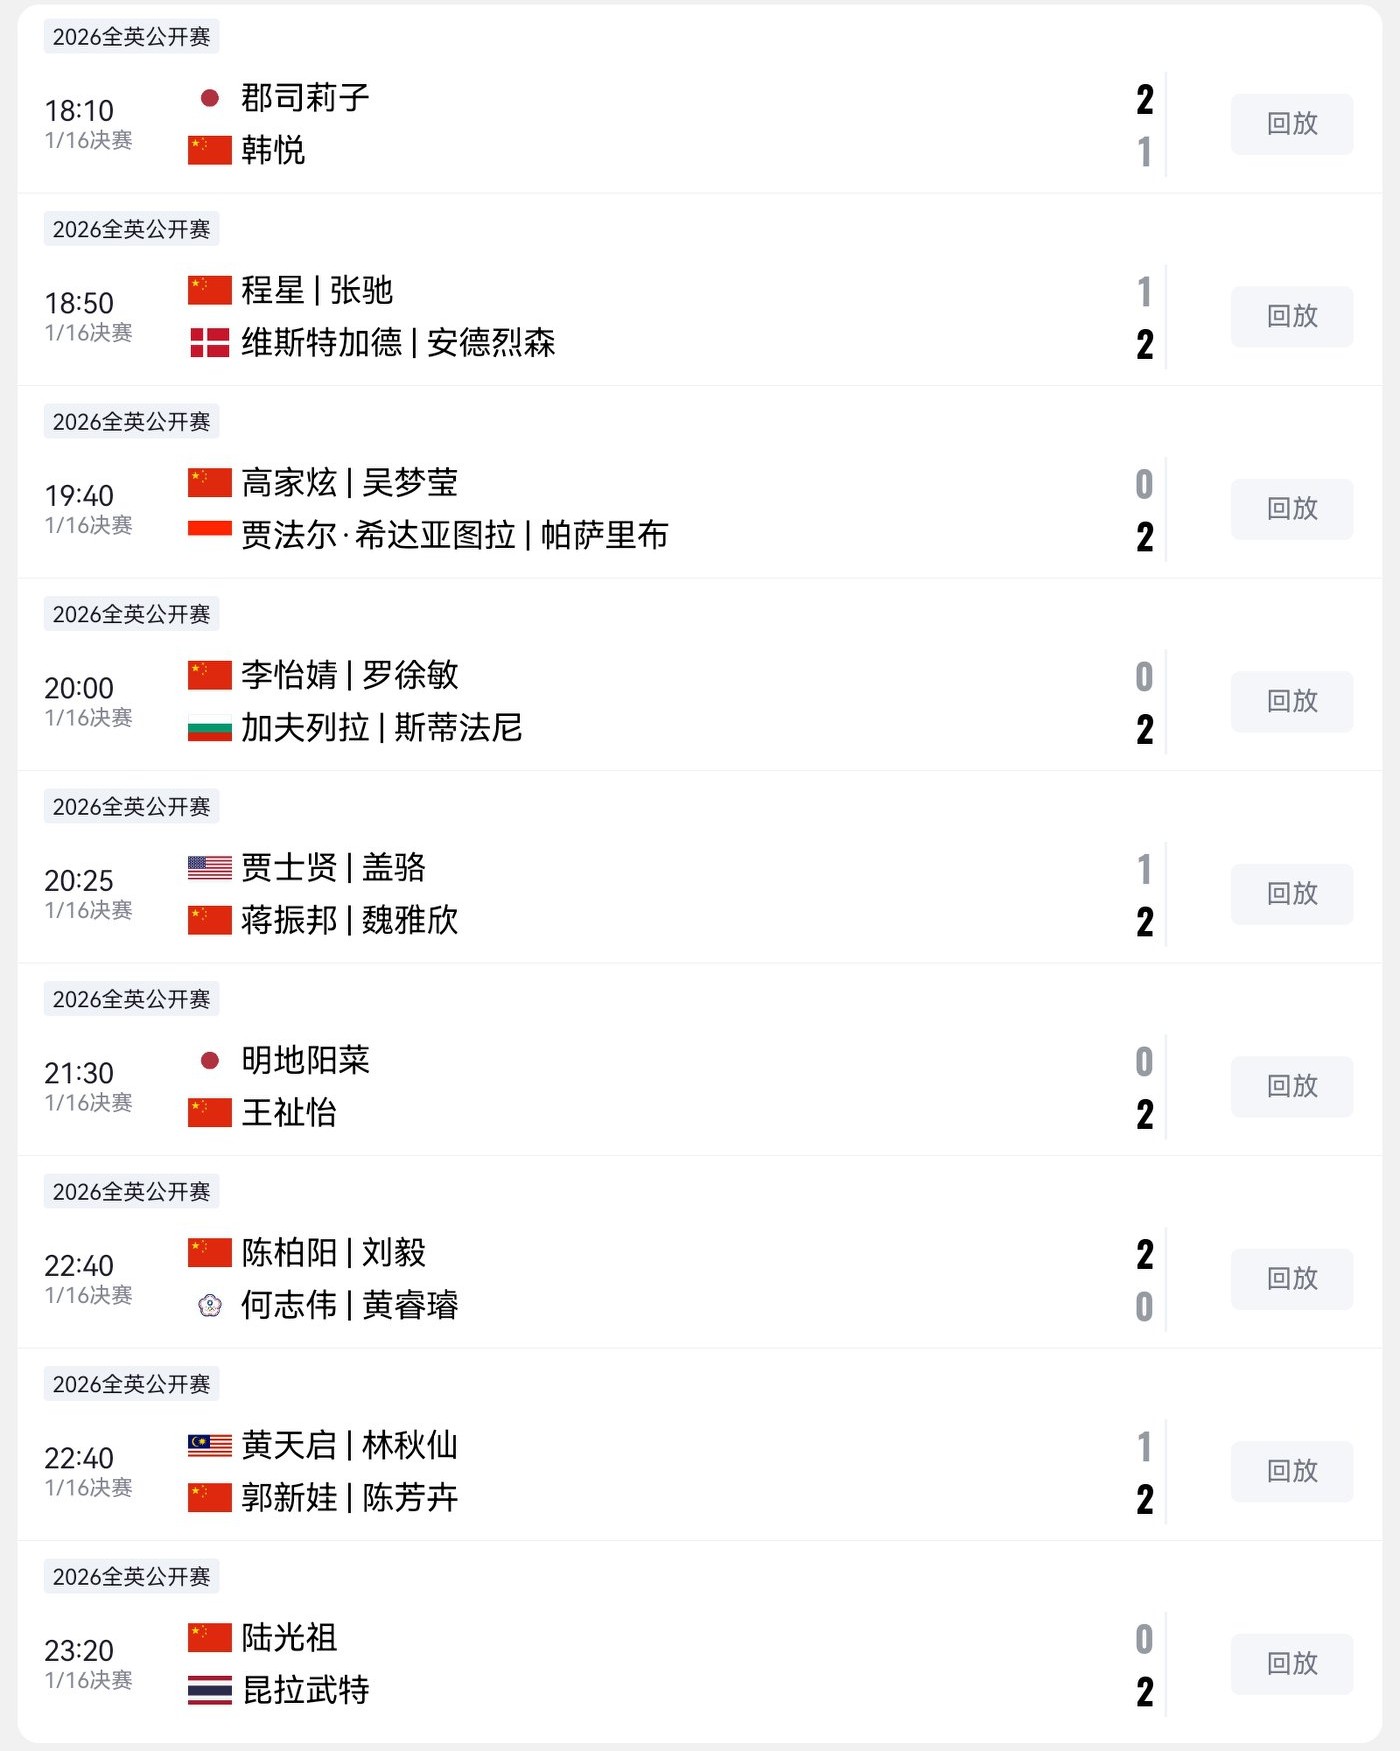Open replay for 郡司莉子 vs 韩悦 match
Viewport: 1400px width, 1751px height.
tap(1291, 124)
